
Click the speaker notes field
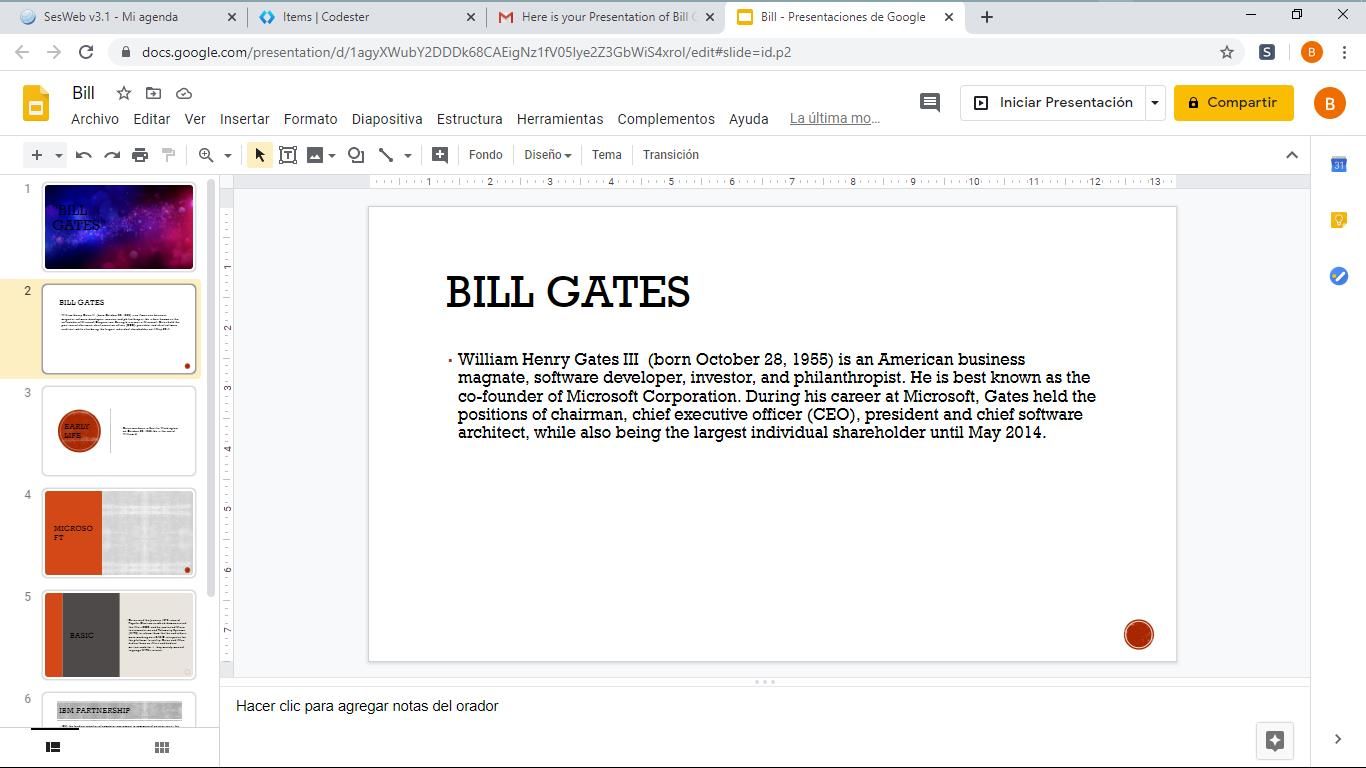click(765, 706)
